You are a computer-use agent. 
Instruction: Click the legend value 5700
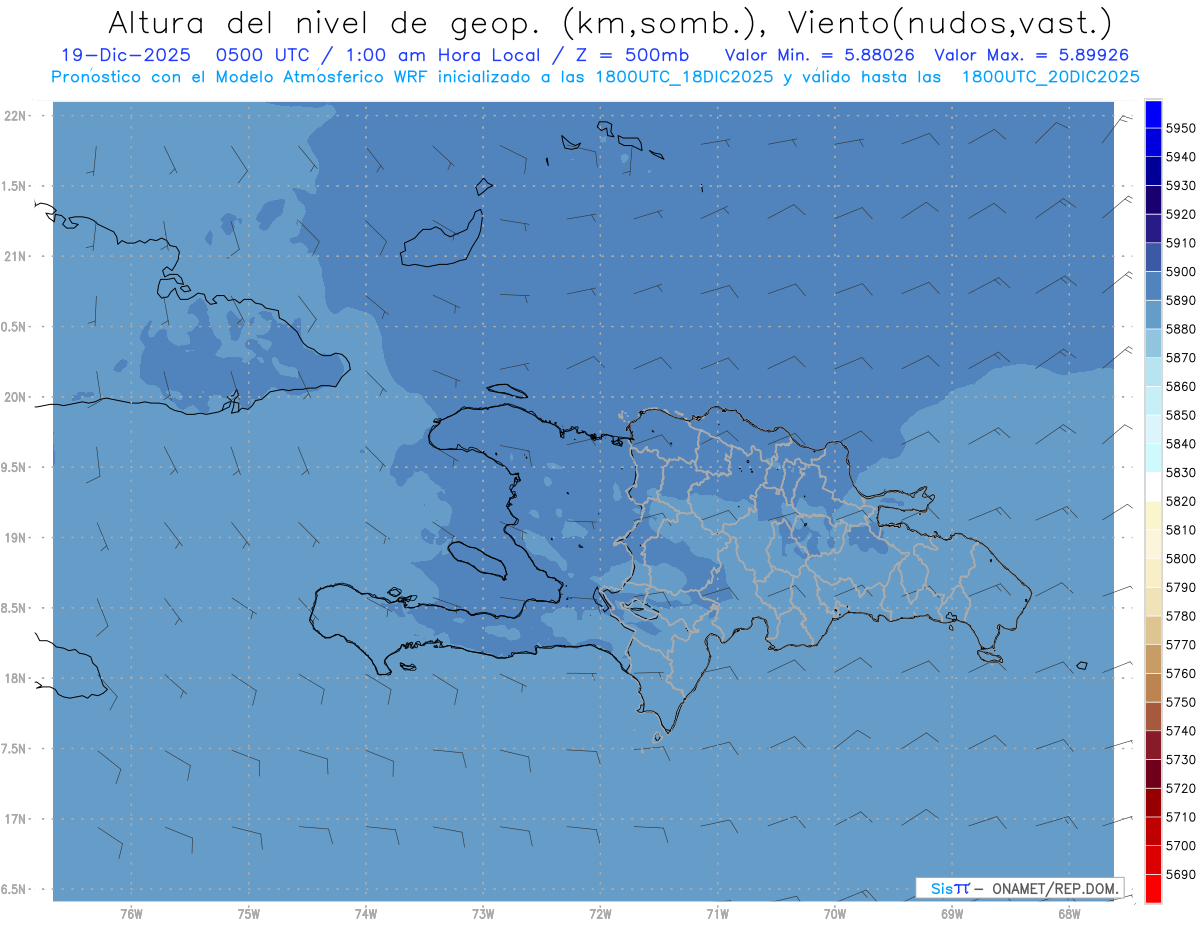click(x=1181, y=846)
